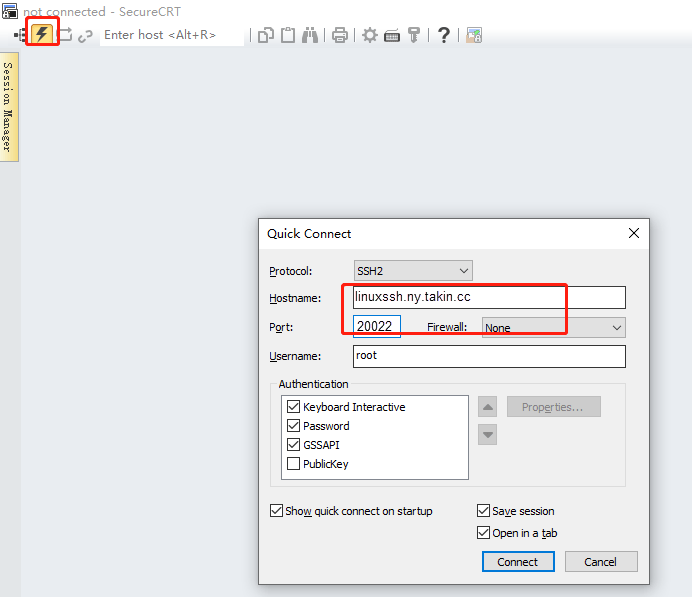Open Find using the binoculars icon
The image size is (692, 597).
coord(310,35)
